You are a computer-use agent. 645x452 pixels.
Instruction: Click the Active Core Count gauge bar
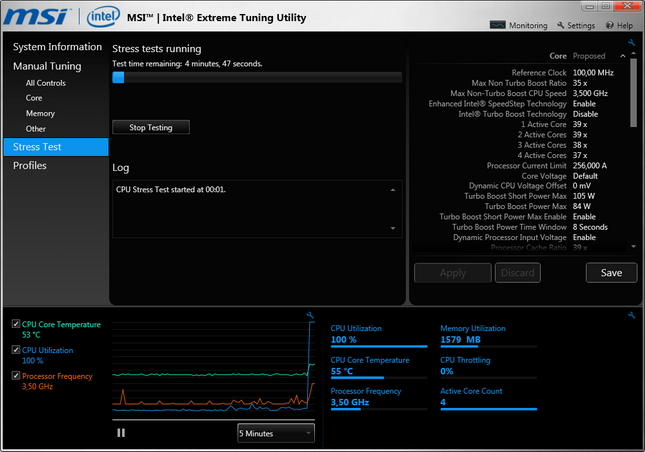488,409
